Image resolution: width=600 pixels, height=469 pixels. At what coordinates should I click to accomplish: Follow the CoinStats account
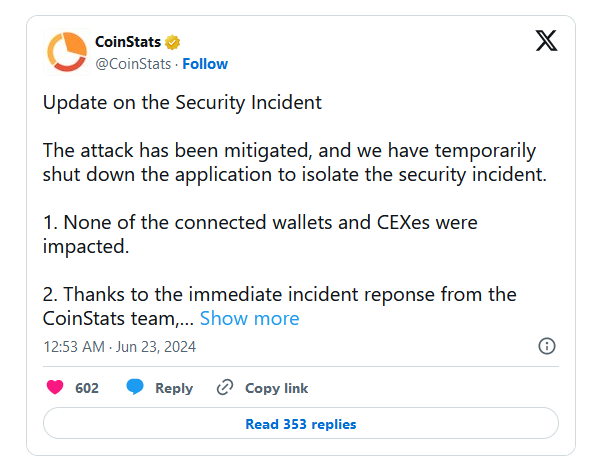205,63
